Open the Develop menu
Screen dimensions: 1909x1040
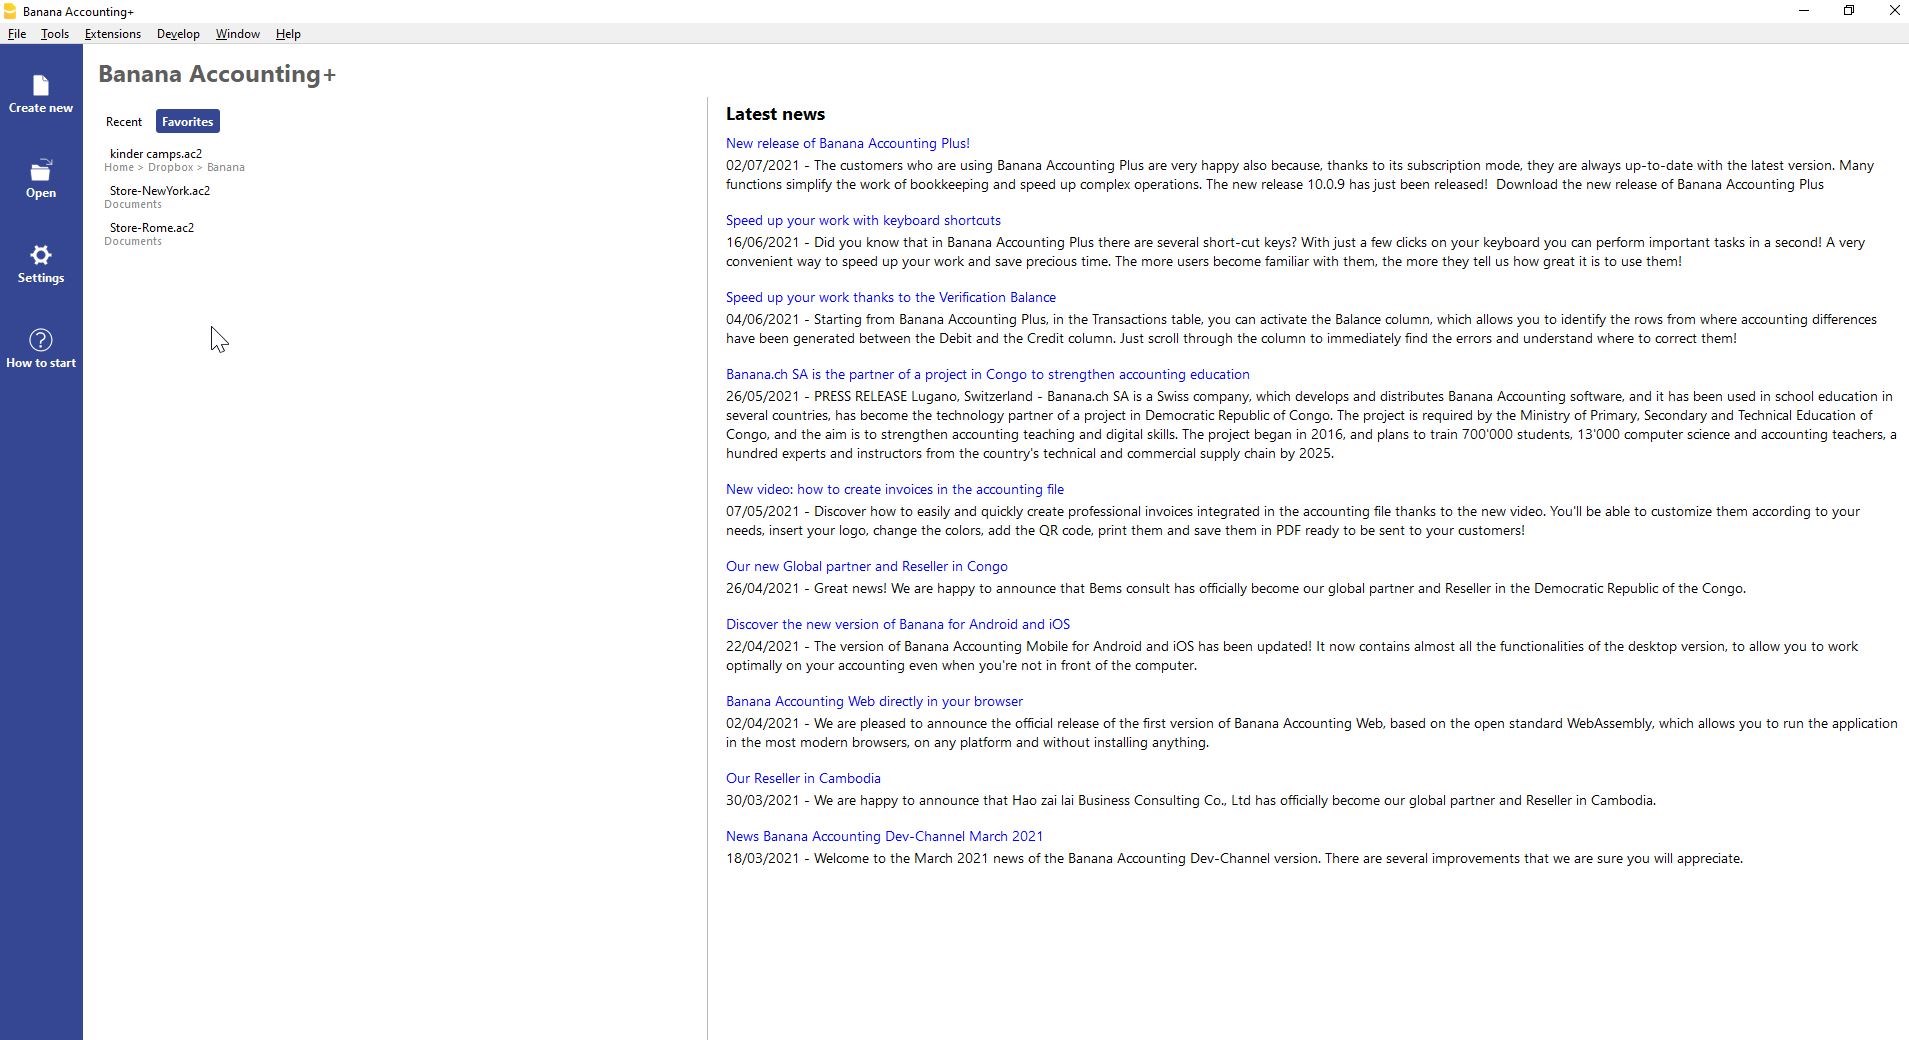click(x=178, y=34)
